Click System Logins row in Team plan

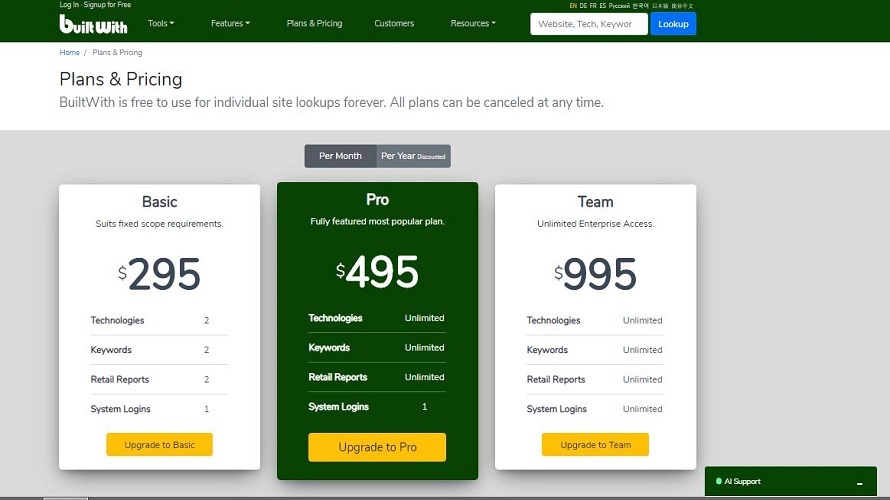click(x=595, y=409)
